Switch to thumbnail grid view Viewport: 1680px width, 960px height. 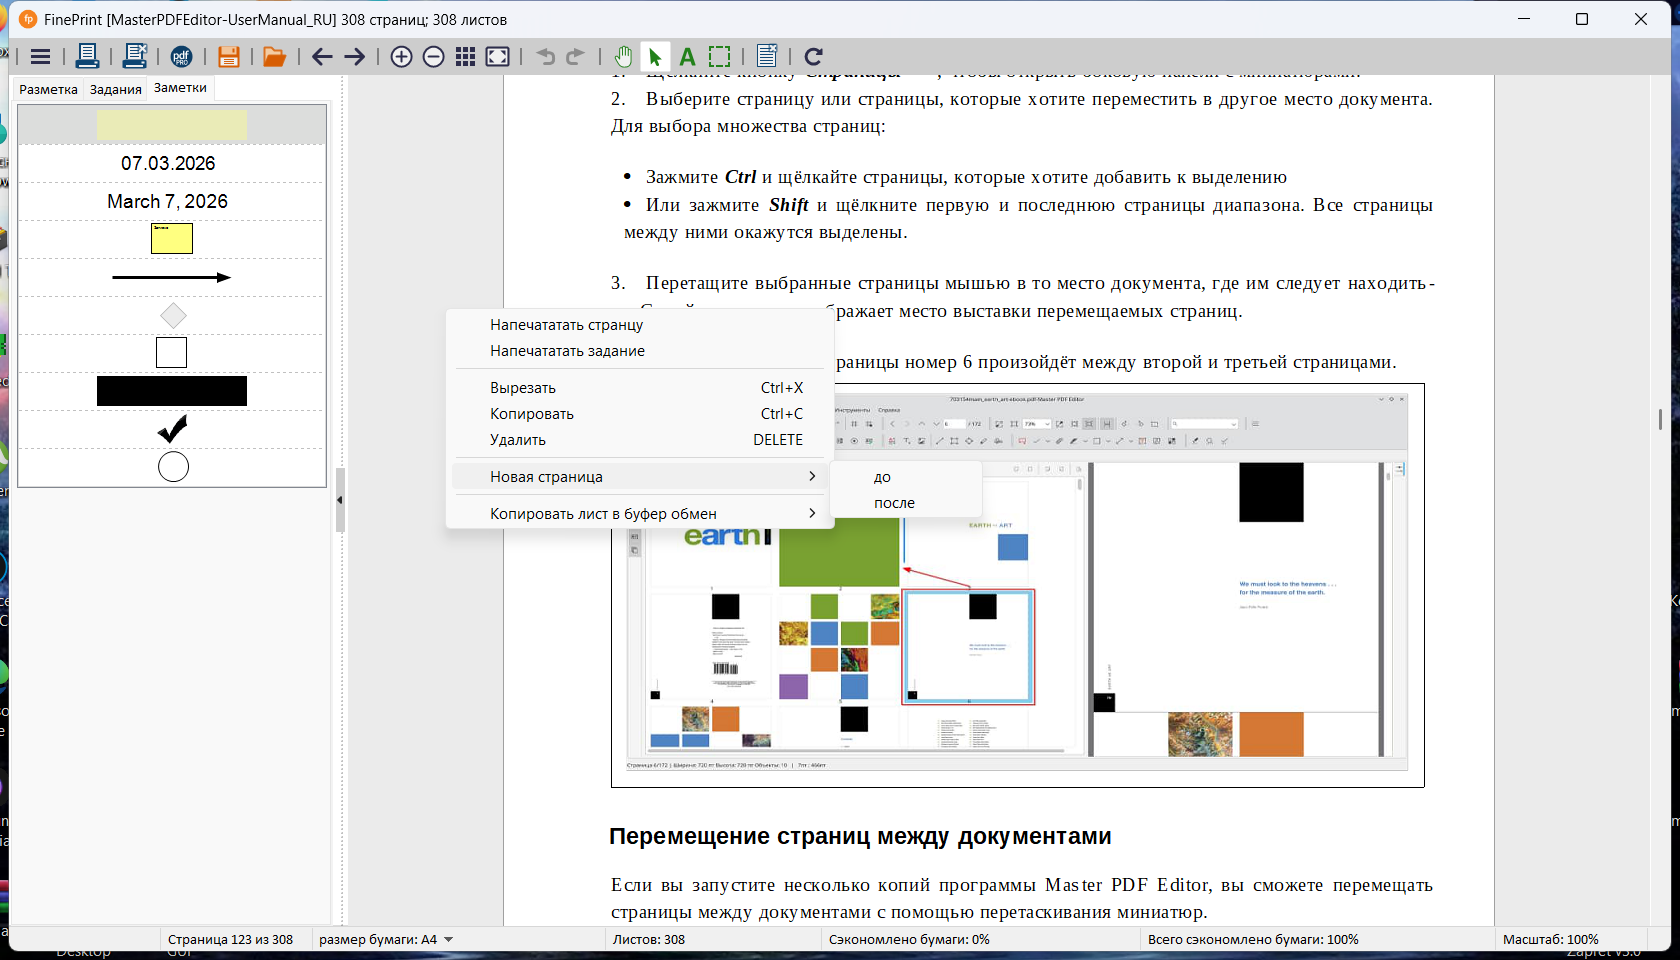point(465,57)
